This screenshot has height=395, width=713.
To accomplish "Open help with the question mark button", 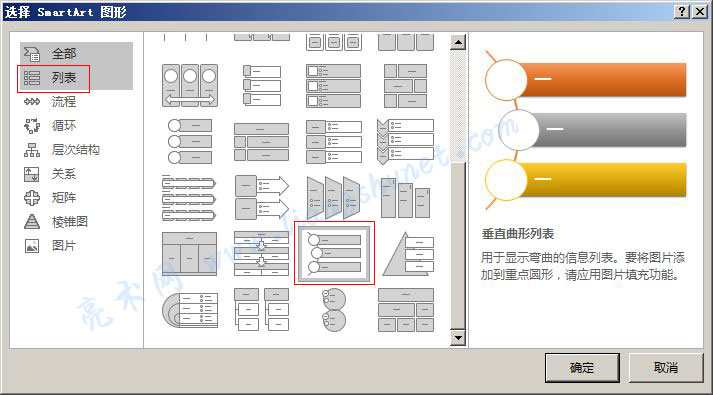I will click(x=682, y=12).
